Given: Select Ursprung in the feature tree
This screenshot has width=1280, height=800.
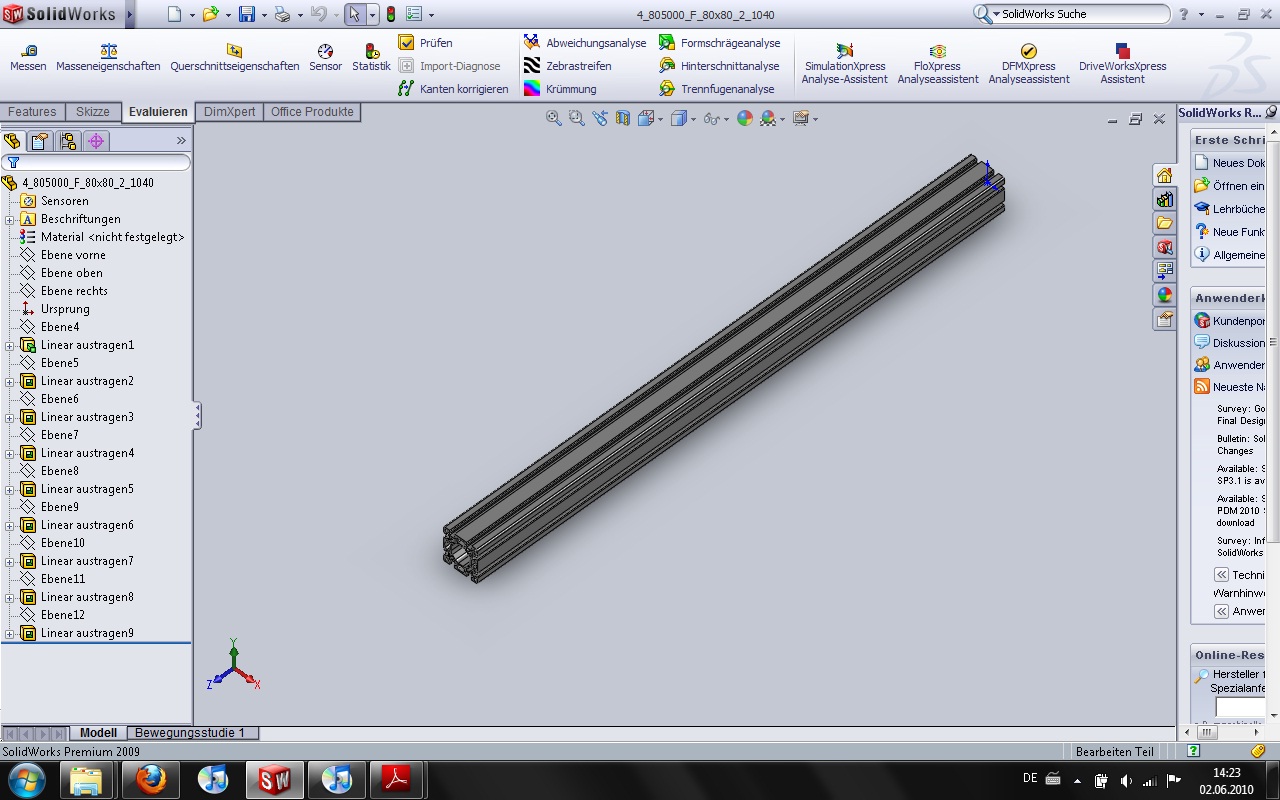Looking at the screenshot, I should point(65,309).
